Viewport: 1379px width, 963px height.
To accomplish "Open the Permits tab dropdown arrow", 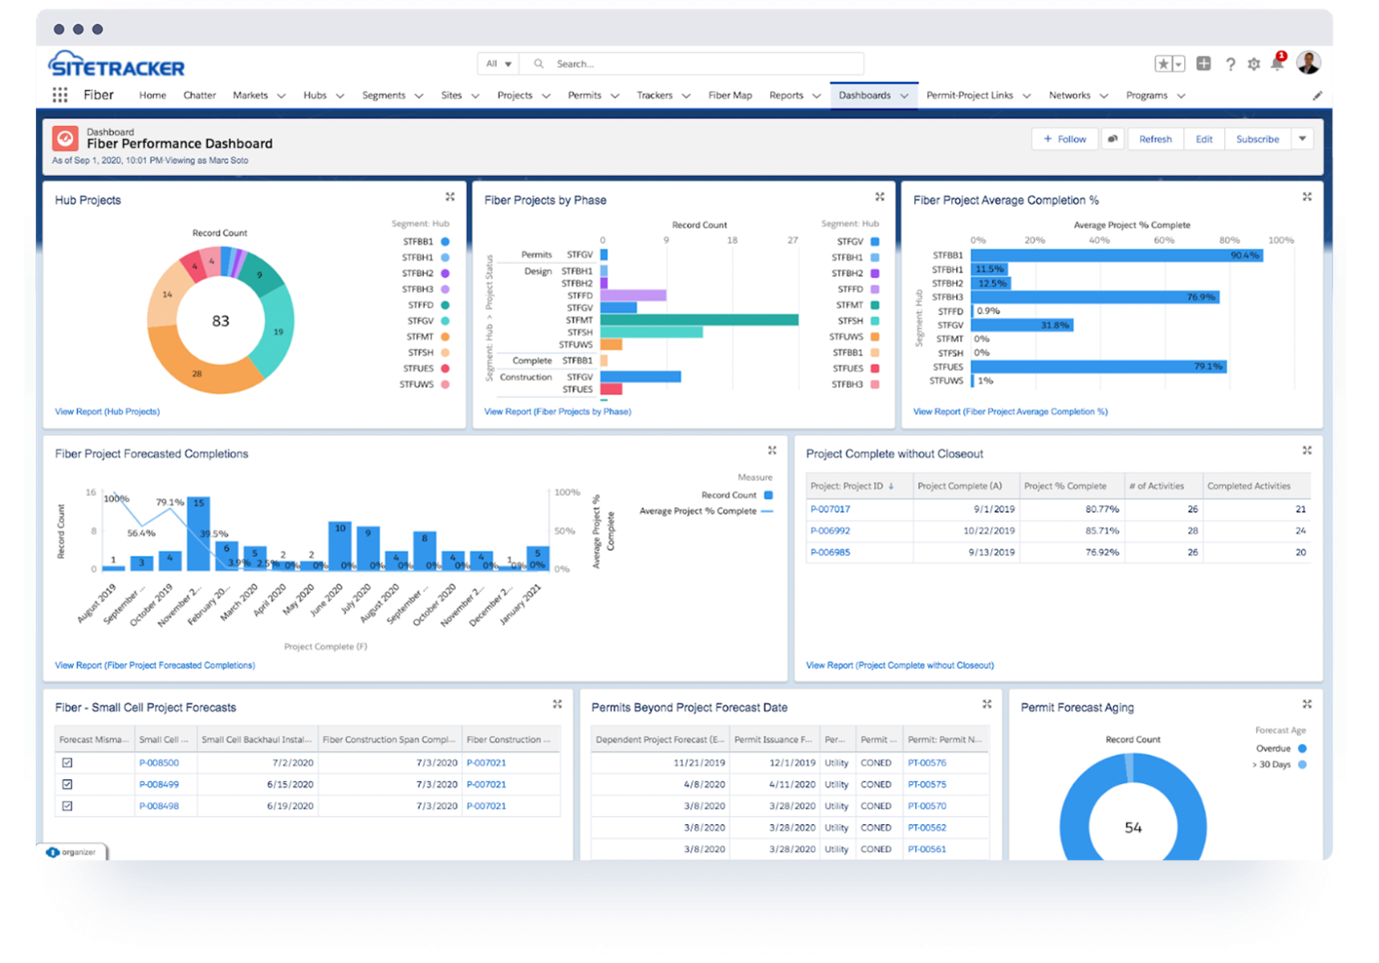I will (x=615, y=96).
